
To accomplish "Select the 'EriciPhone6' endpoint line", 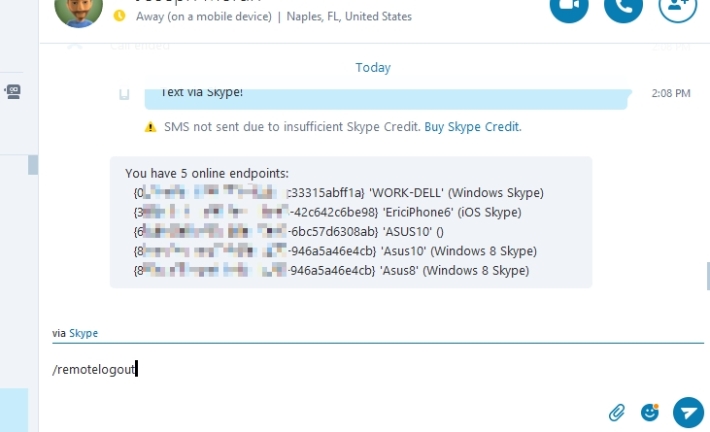I will tap(327, 212).
